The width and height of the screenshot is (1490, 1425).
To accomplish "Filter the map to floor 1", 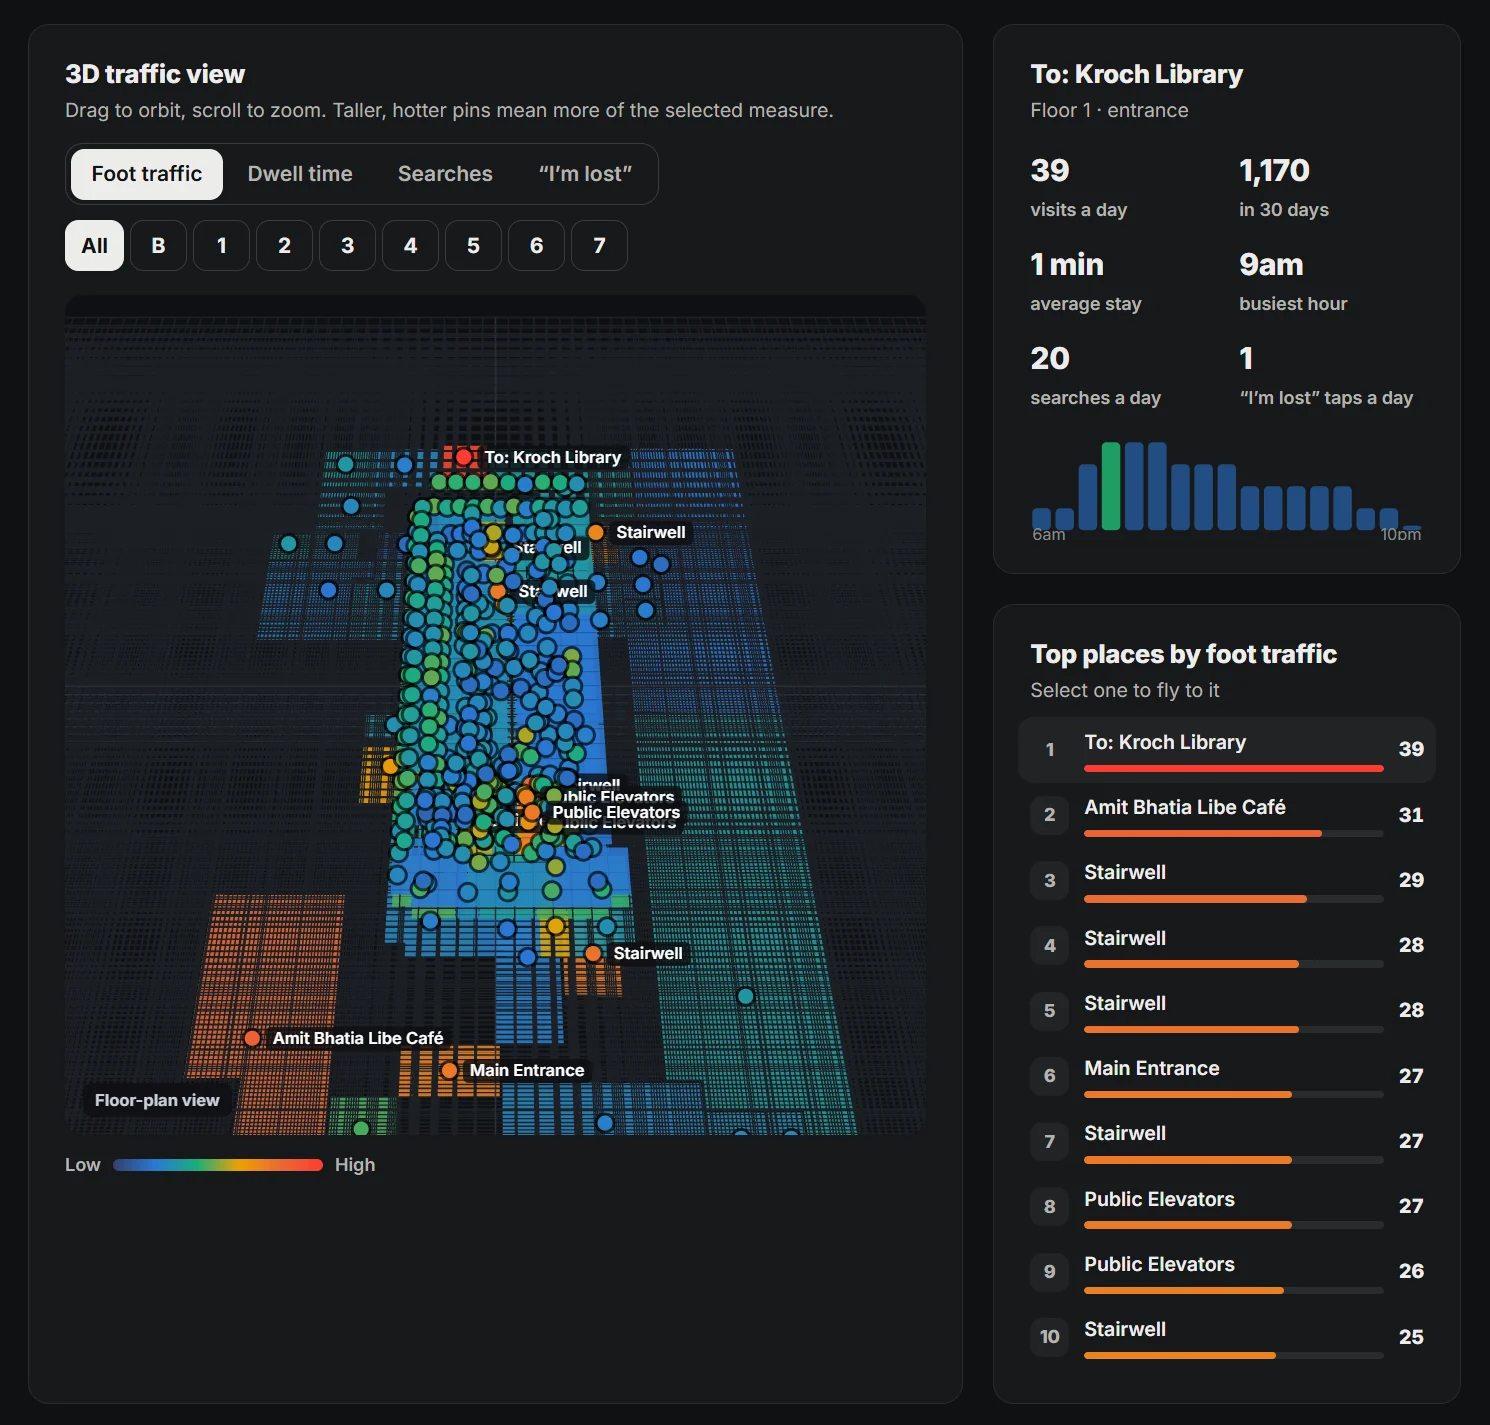I will [x=221, y=246].
